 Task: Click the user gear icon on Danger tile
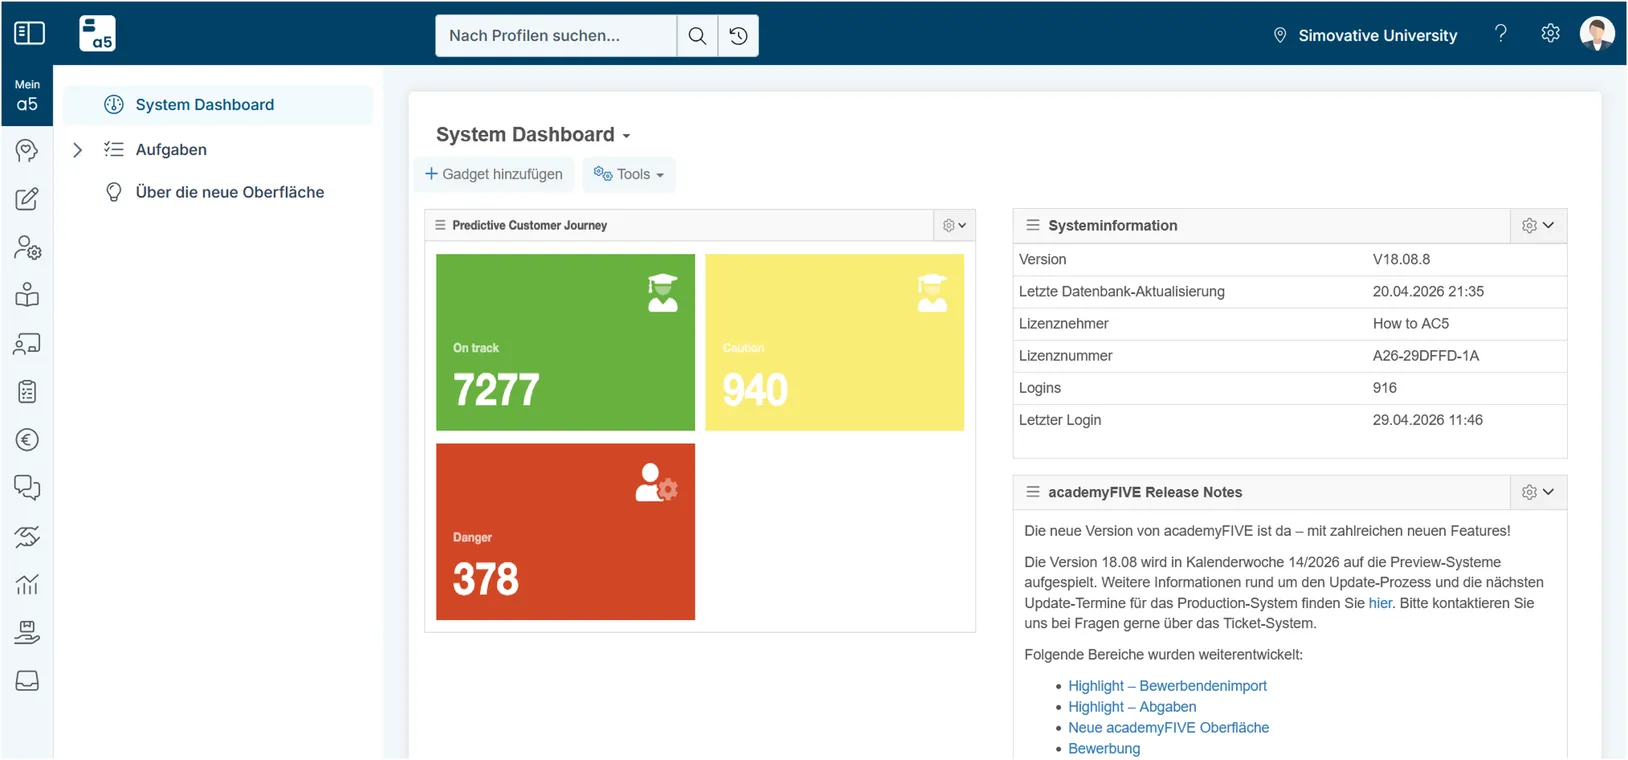tap(656, 482)
